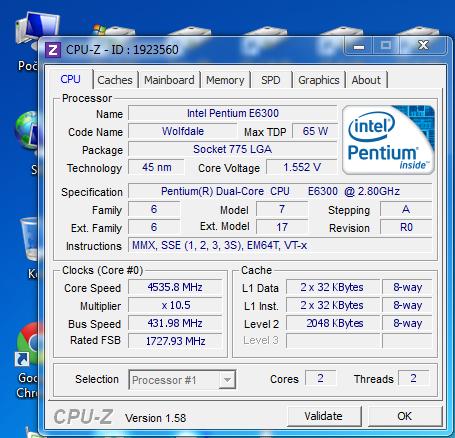
Task: Click the 431.98 MHz bus speed value
Action: click(175, 323)
